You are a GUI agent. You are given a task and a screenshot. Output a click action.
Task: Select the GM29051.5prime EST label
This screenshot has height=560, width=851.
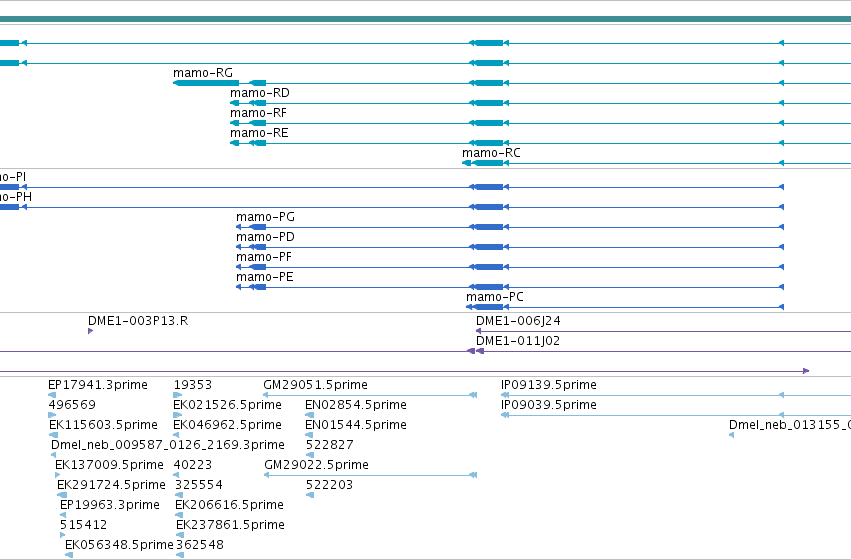(315, 385)
